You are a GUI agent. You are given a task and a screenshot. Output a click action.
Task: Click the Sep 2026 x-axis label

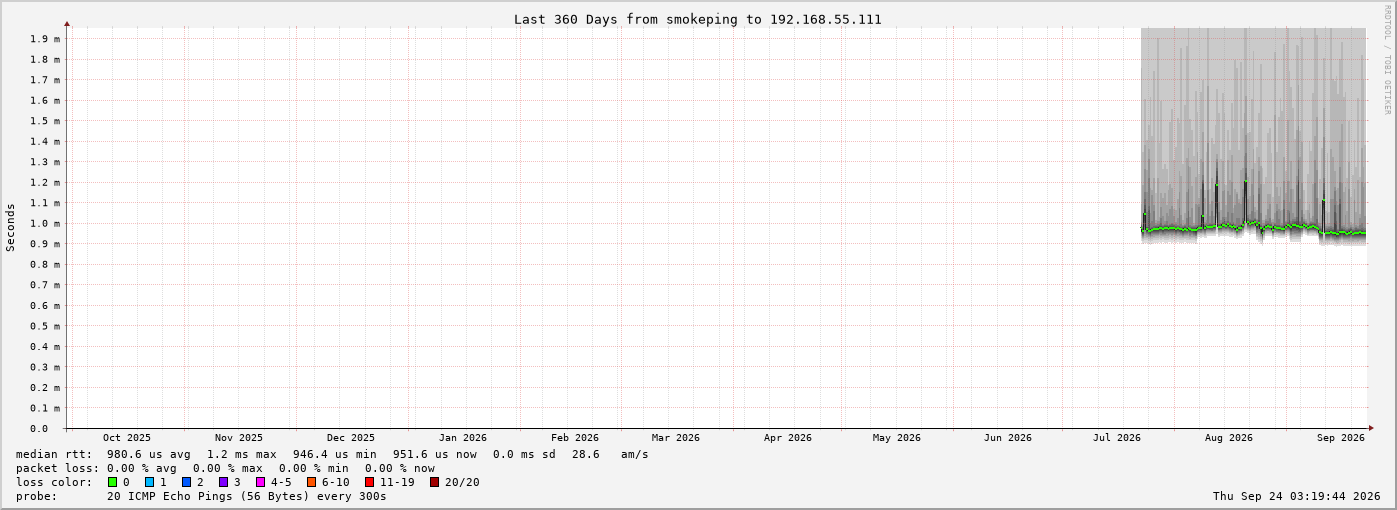pyautogui.click(x=1341, y=437)
